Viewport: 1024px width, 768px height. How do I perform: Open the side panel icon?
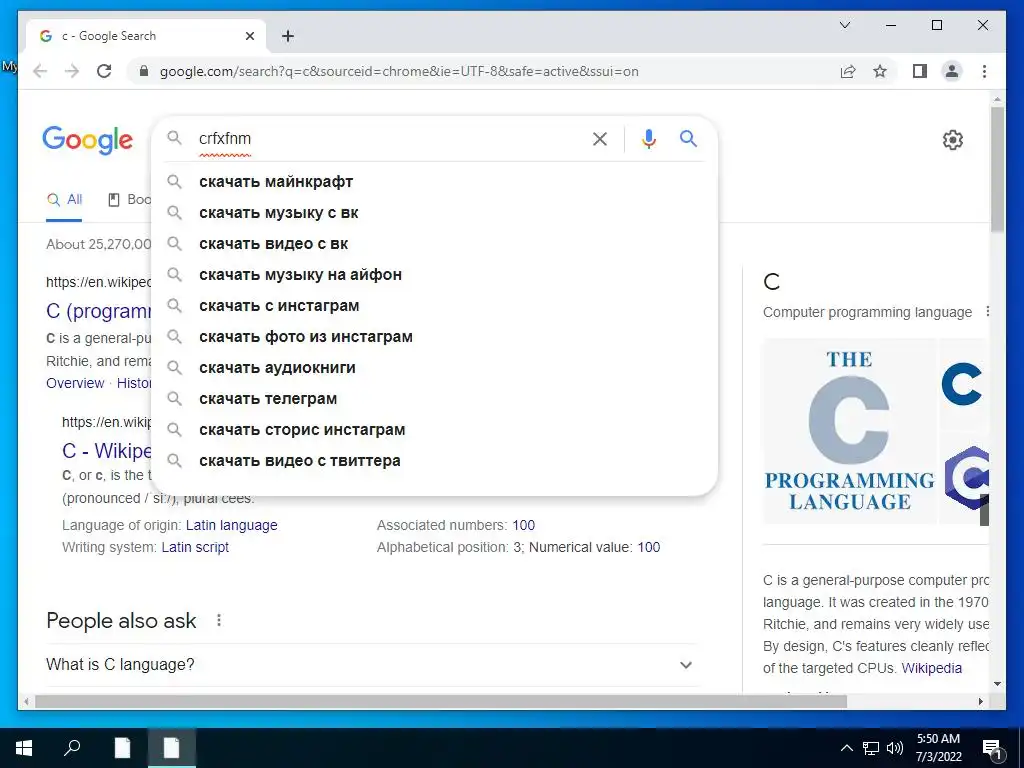click(920, 71)
